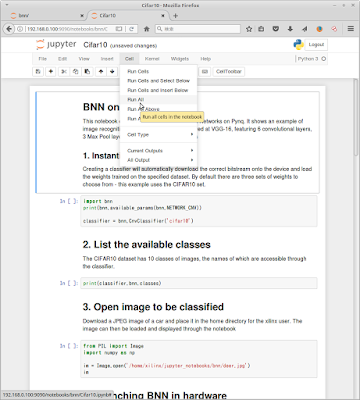Click the Logout button
360x400 pixels.
tap(316, 45)
